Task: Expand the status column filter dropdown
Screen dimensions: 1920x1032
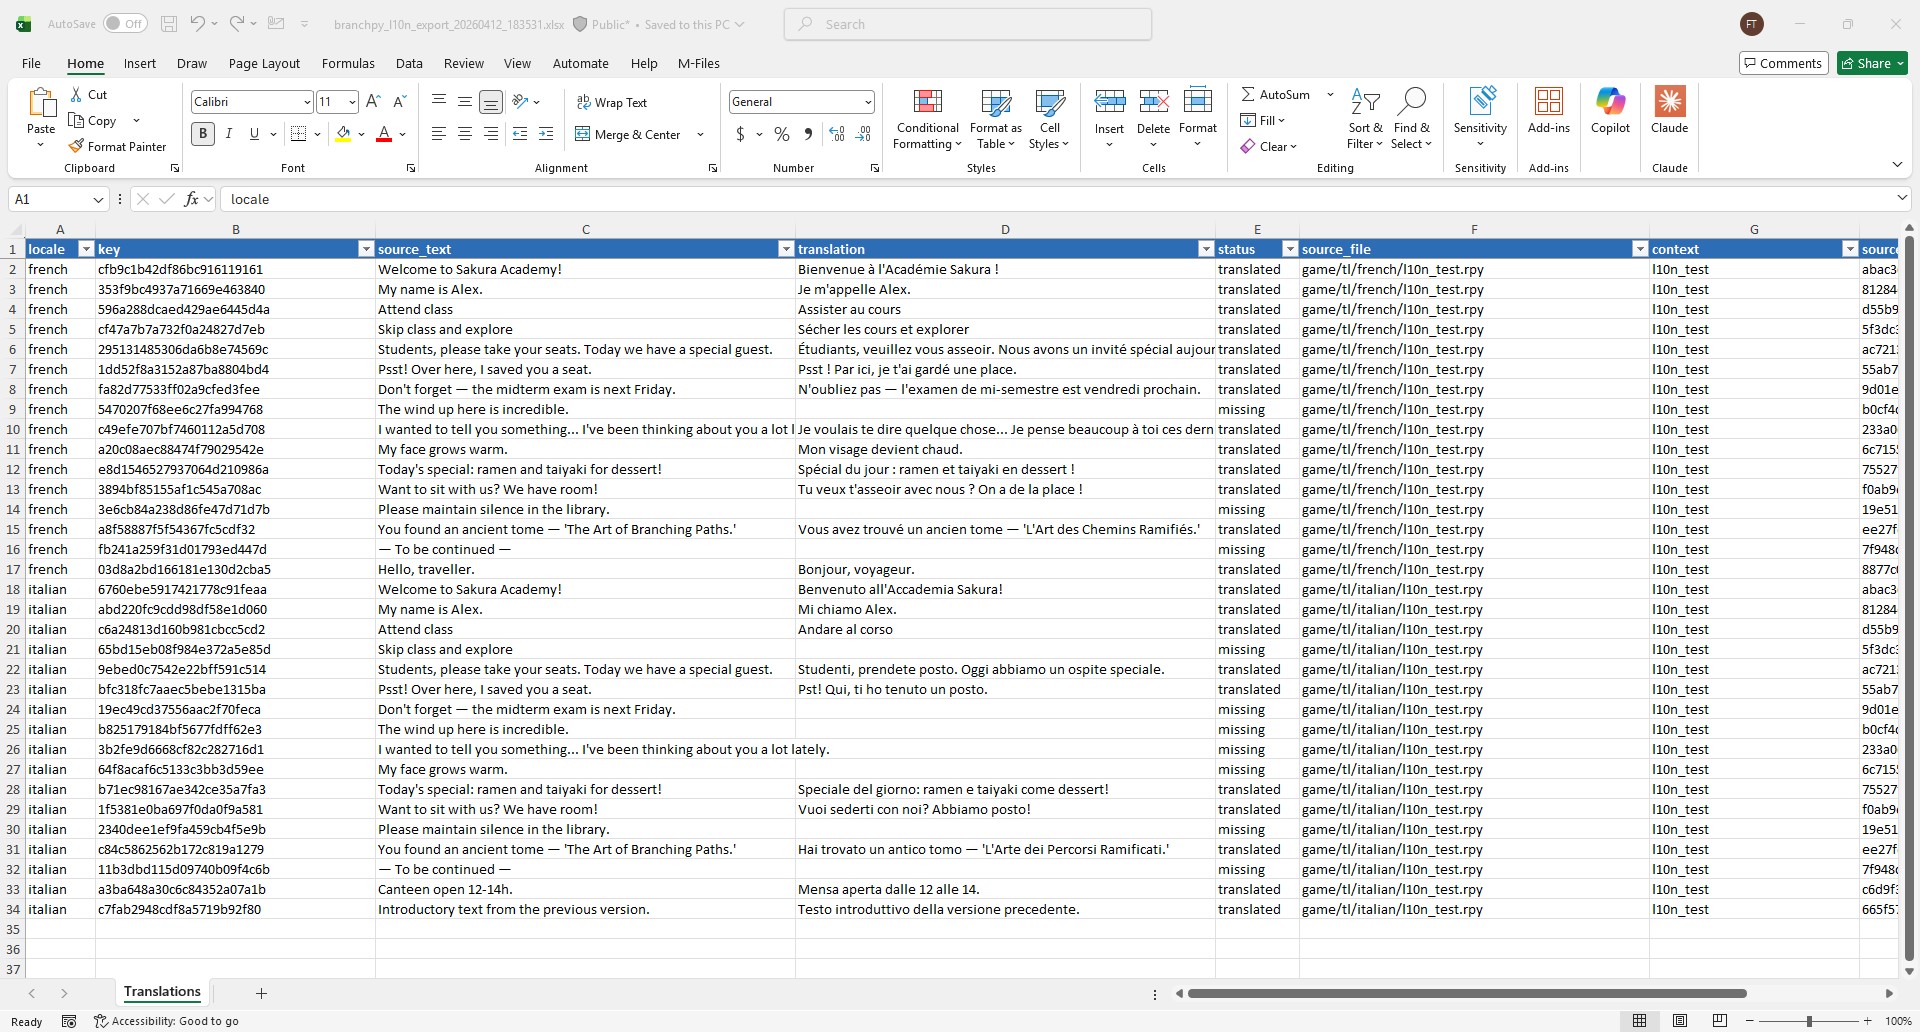Action: 1289,249
